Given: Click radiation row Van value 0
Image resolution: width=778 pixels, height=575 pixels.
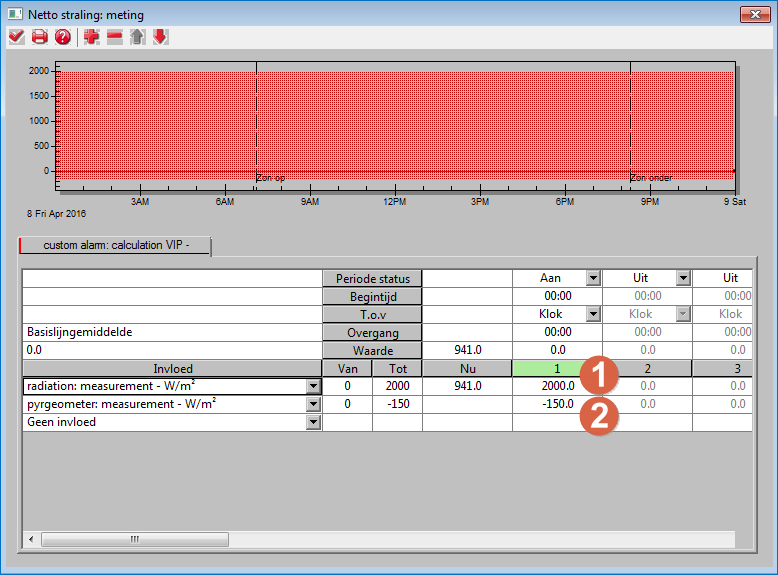Looking at the screenshot, I should 347,386.
